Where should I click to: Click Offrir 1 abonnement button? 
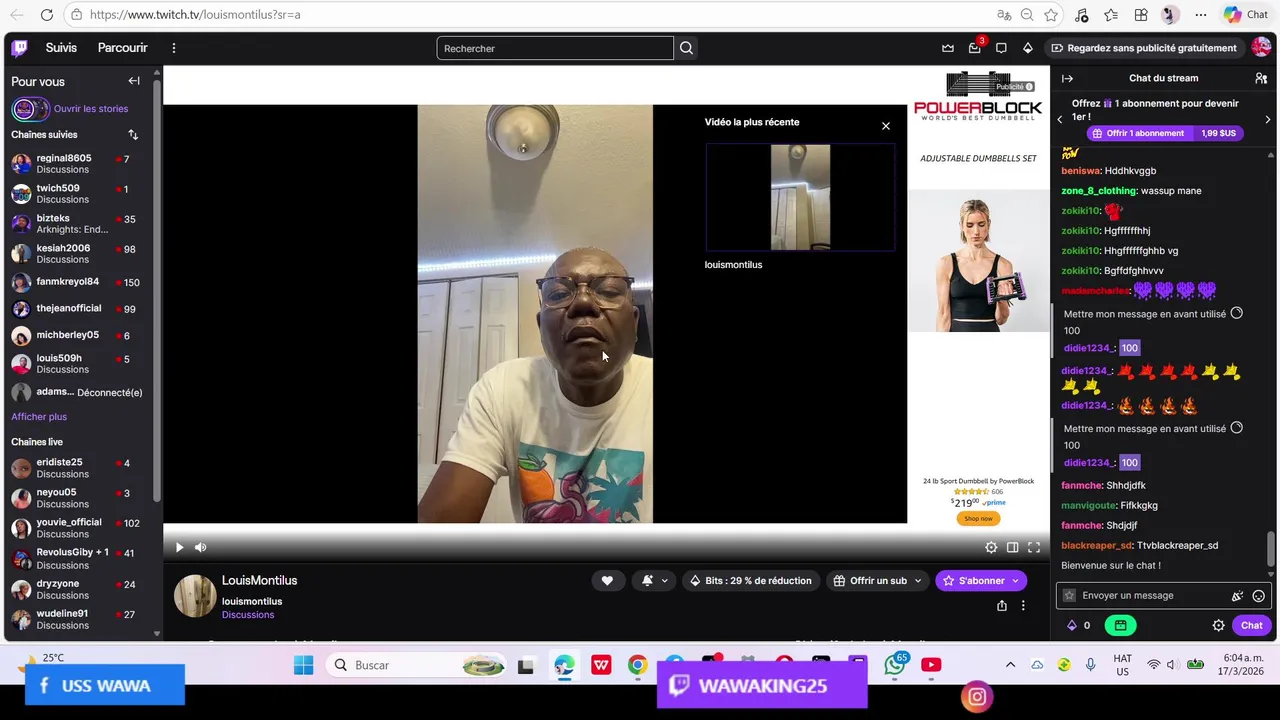(x=1137, y=133)
